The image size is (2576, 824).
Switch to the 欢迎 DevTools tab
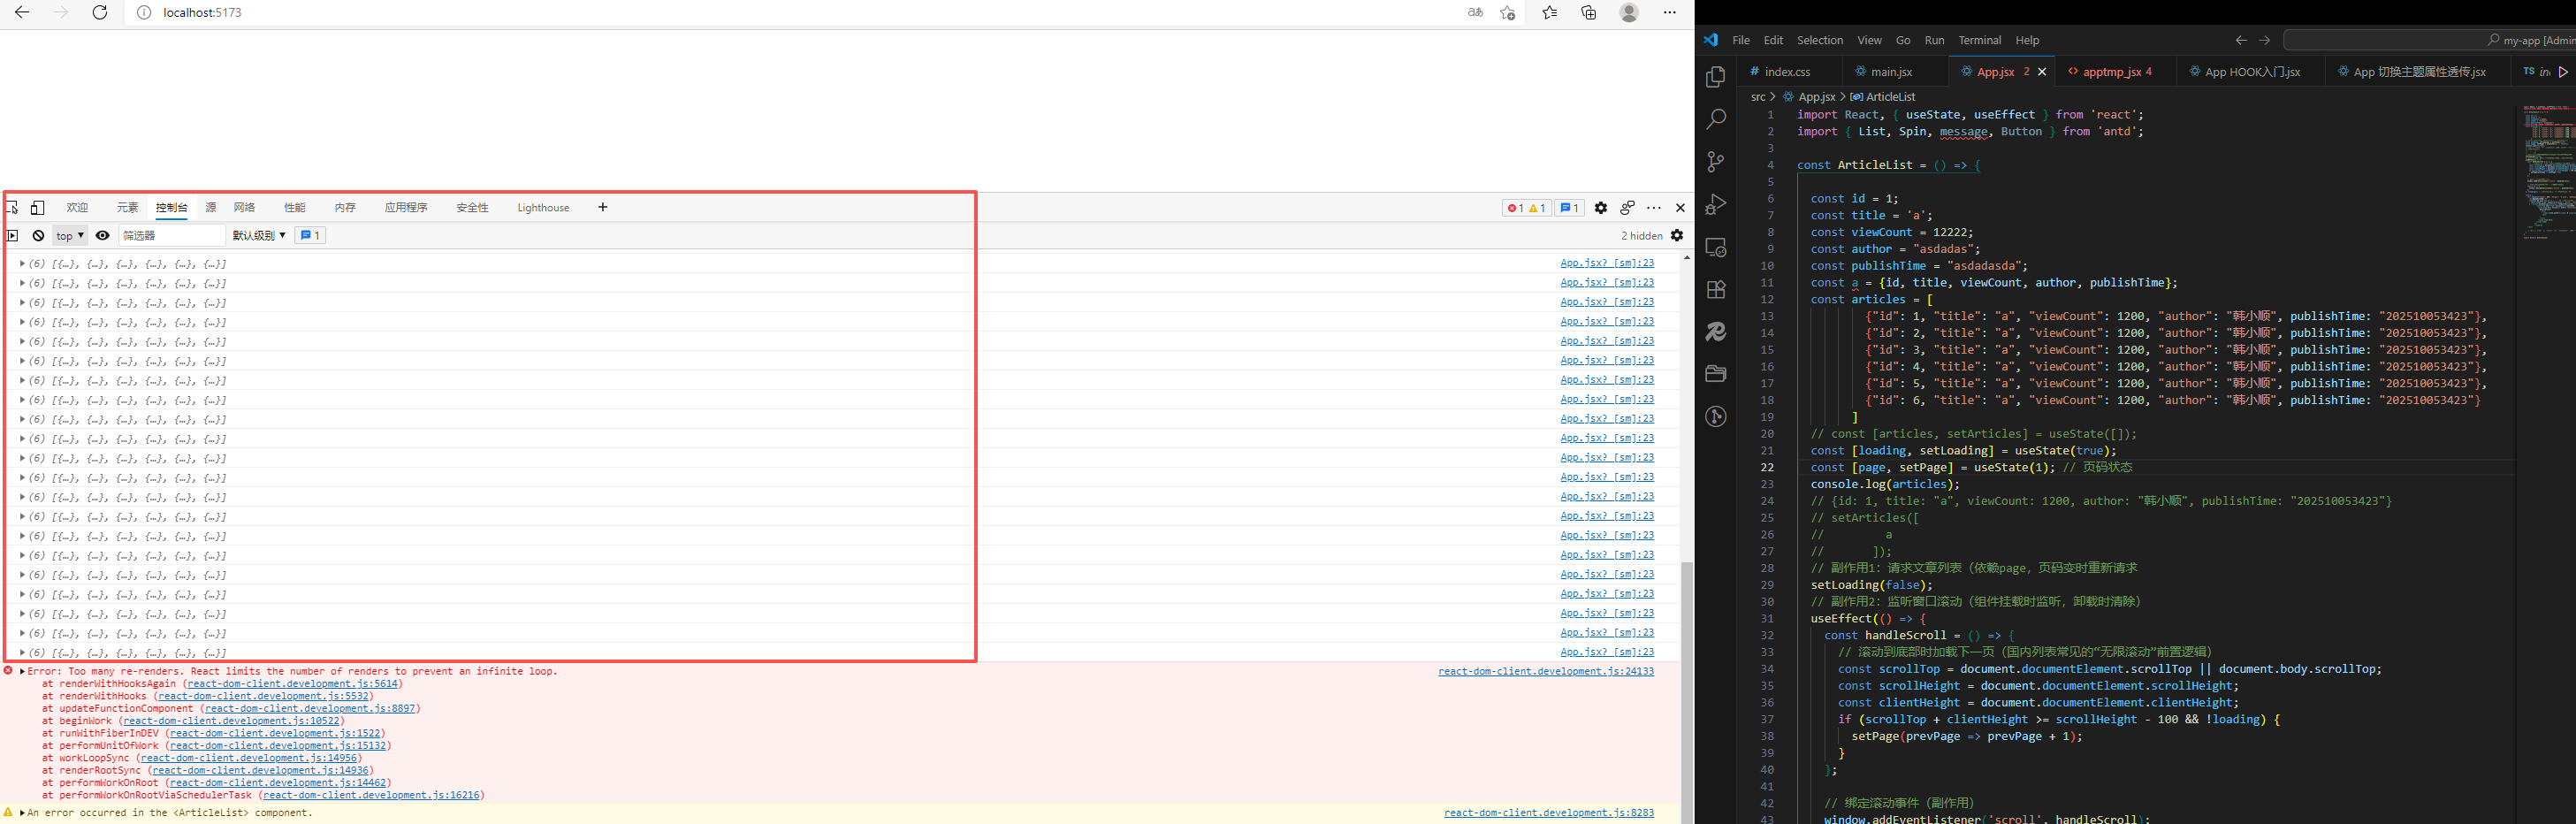(x=77, y=208)
